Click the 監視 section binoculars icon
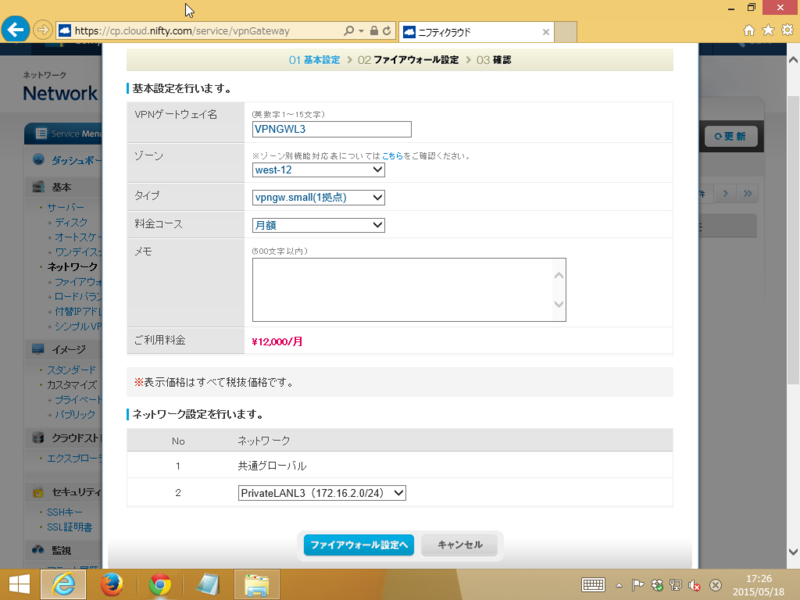800x600 pixels. (38, 550)
